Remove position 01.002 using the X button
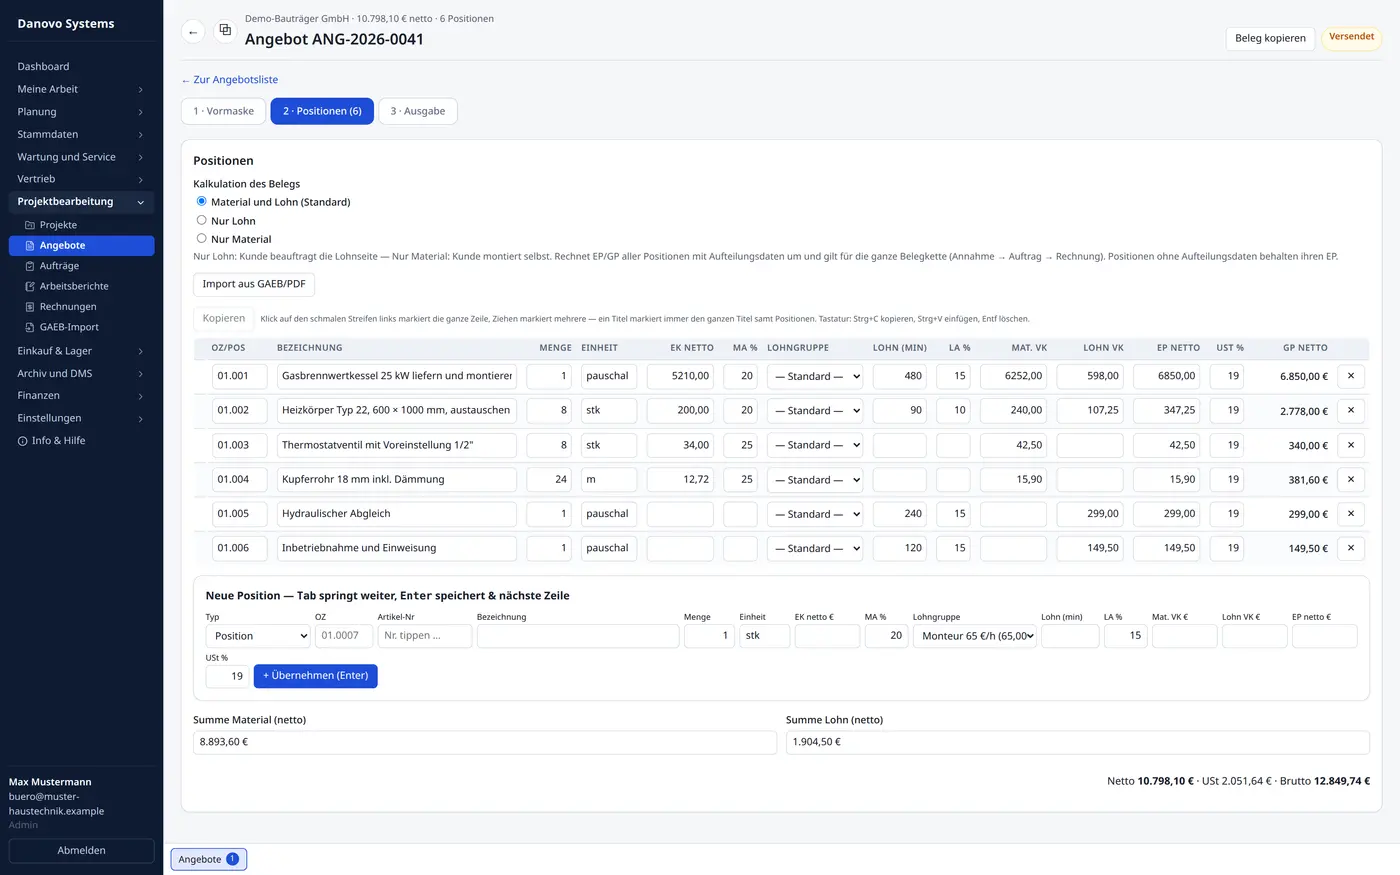This screenshot has height=875, width=1400. click(1351, 410)
